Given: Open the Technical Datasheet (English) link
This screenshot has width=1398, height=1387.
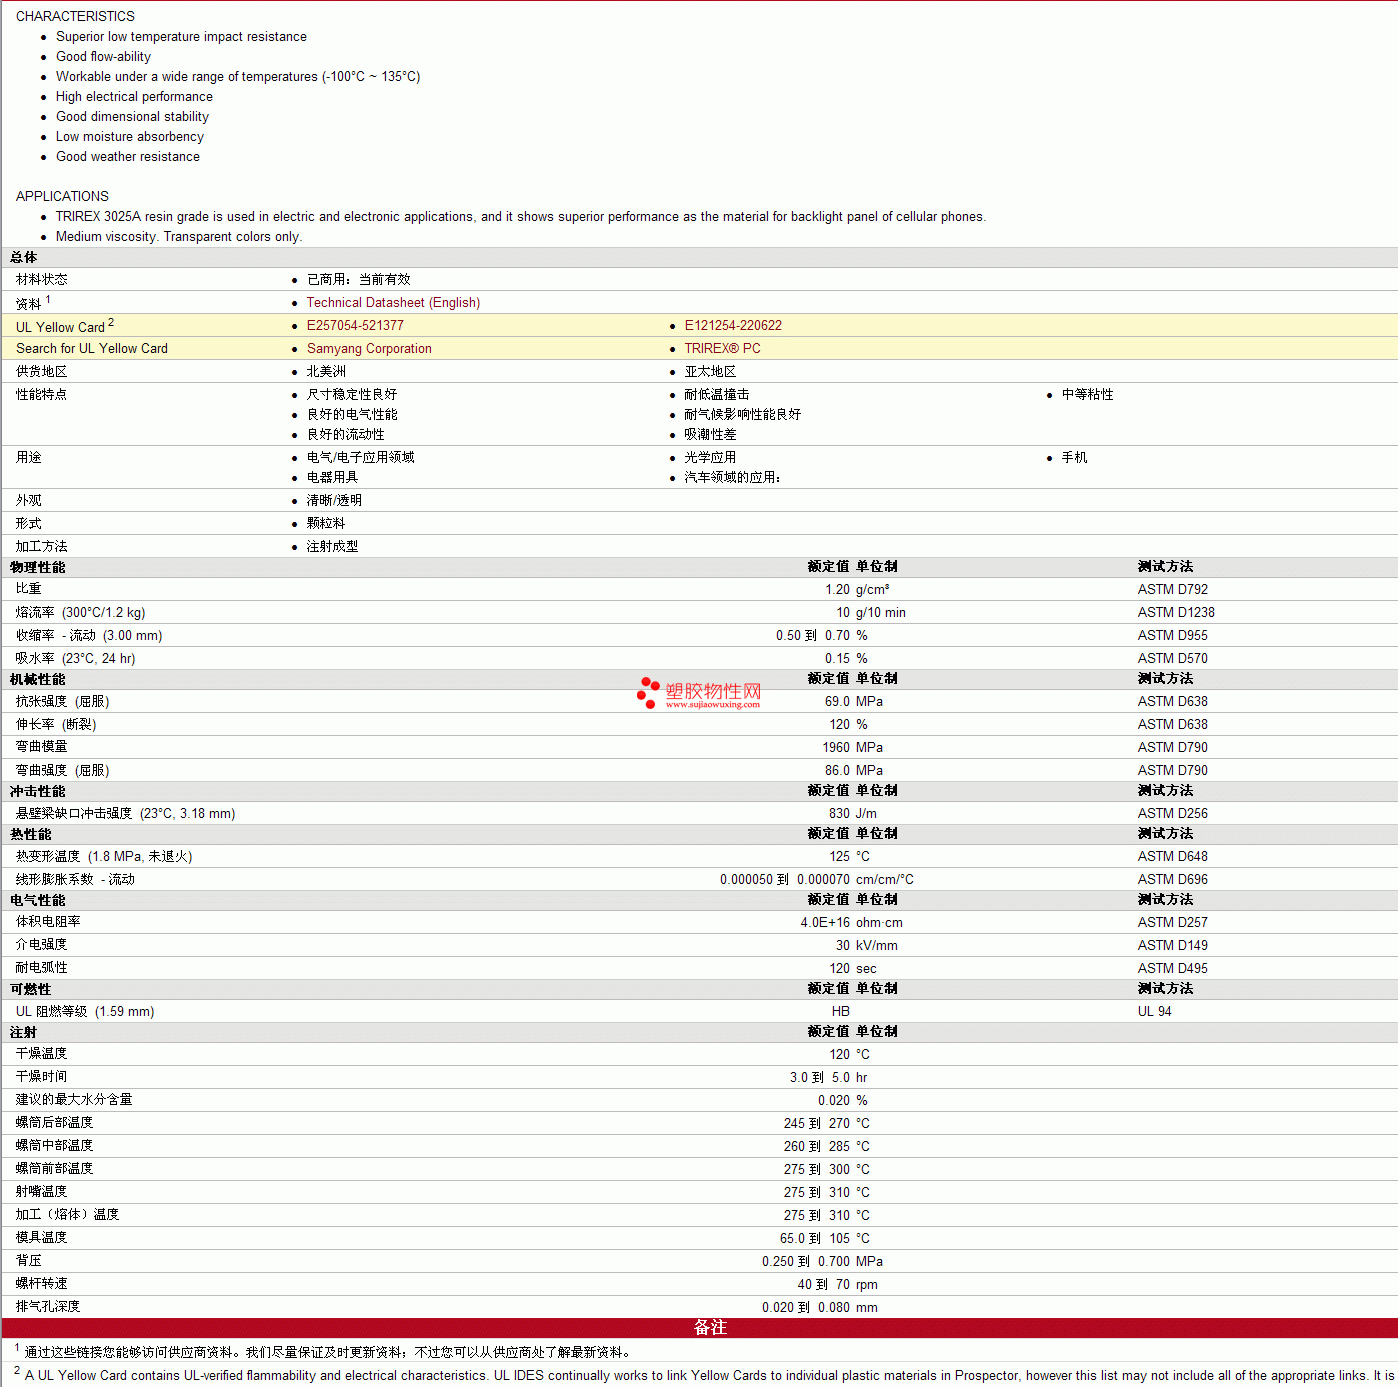Looking at the screenshot, I should pos(393,303).
